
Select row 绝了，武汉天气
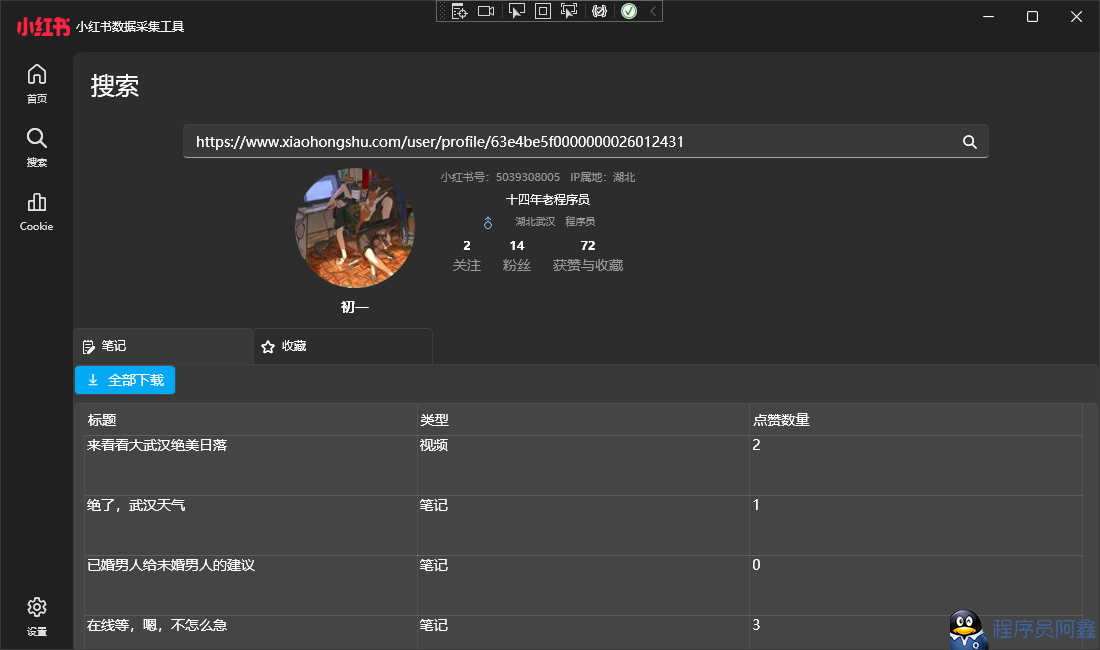click(x=583, y=526)
